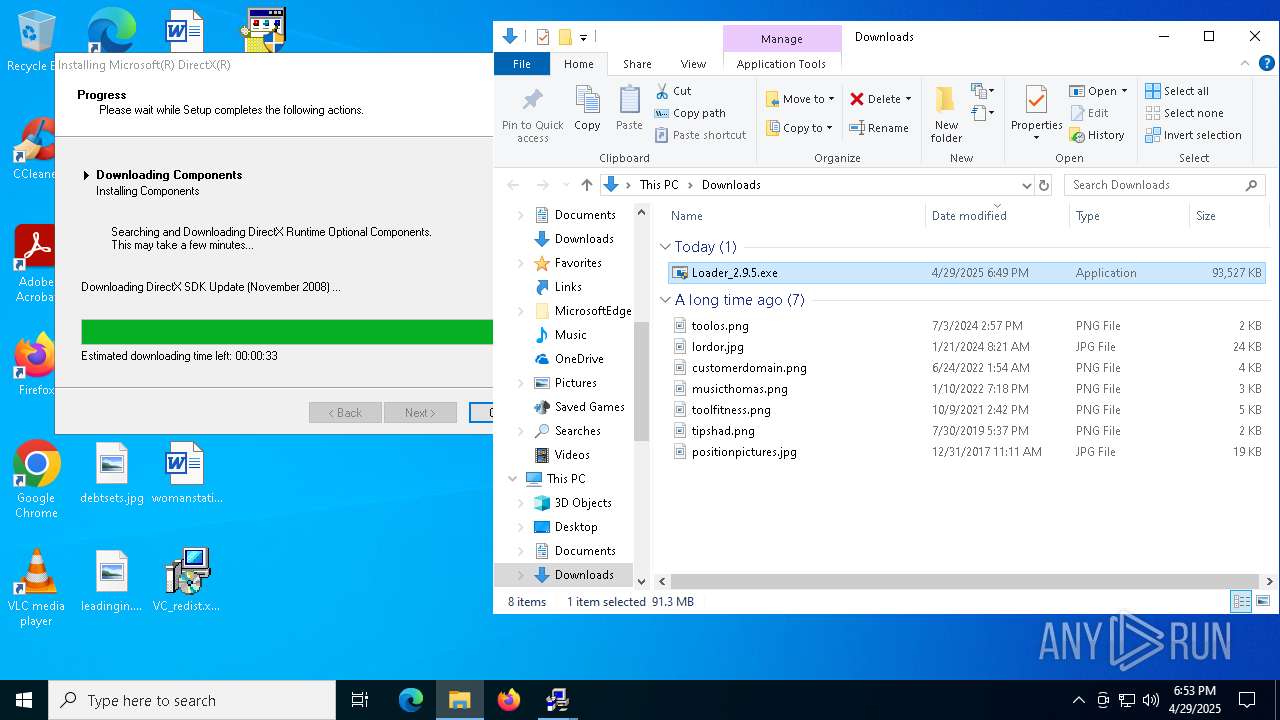This screenshot has height=720, width=1280.
Task: Switch to the Share tab
Action: 637,64
